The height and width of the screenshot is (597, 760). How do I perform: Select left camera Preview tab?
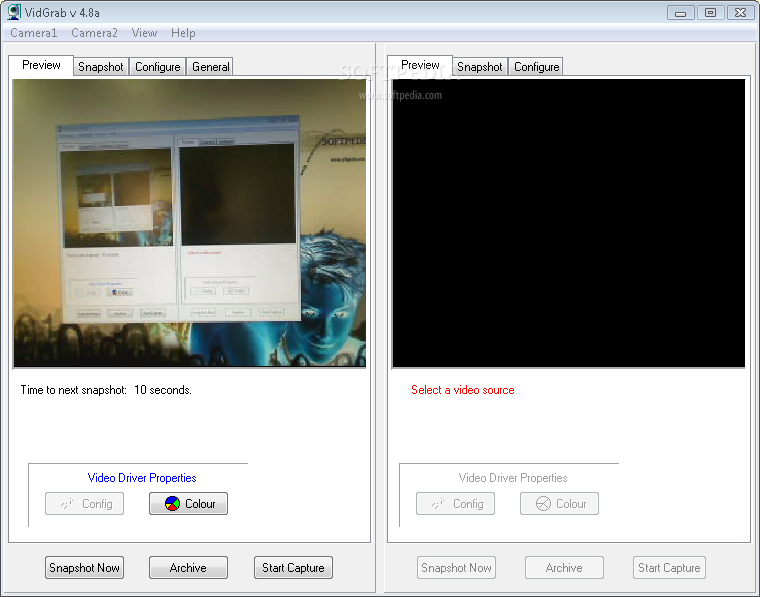pos(41,65)
